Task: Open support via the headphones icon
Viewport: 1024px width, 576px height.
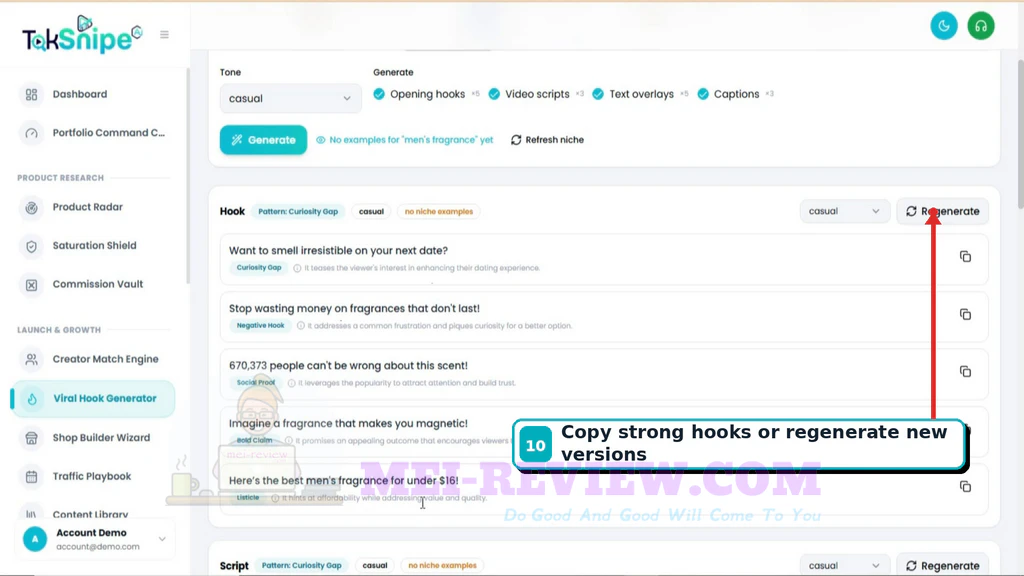Action: [x=981, y=26]
